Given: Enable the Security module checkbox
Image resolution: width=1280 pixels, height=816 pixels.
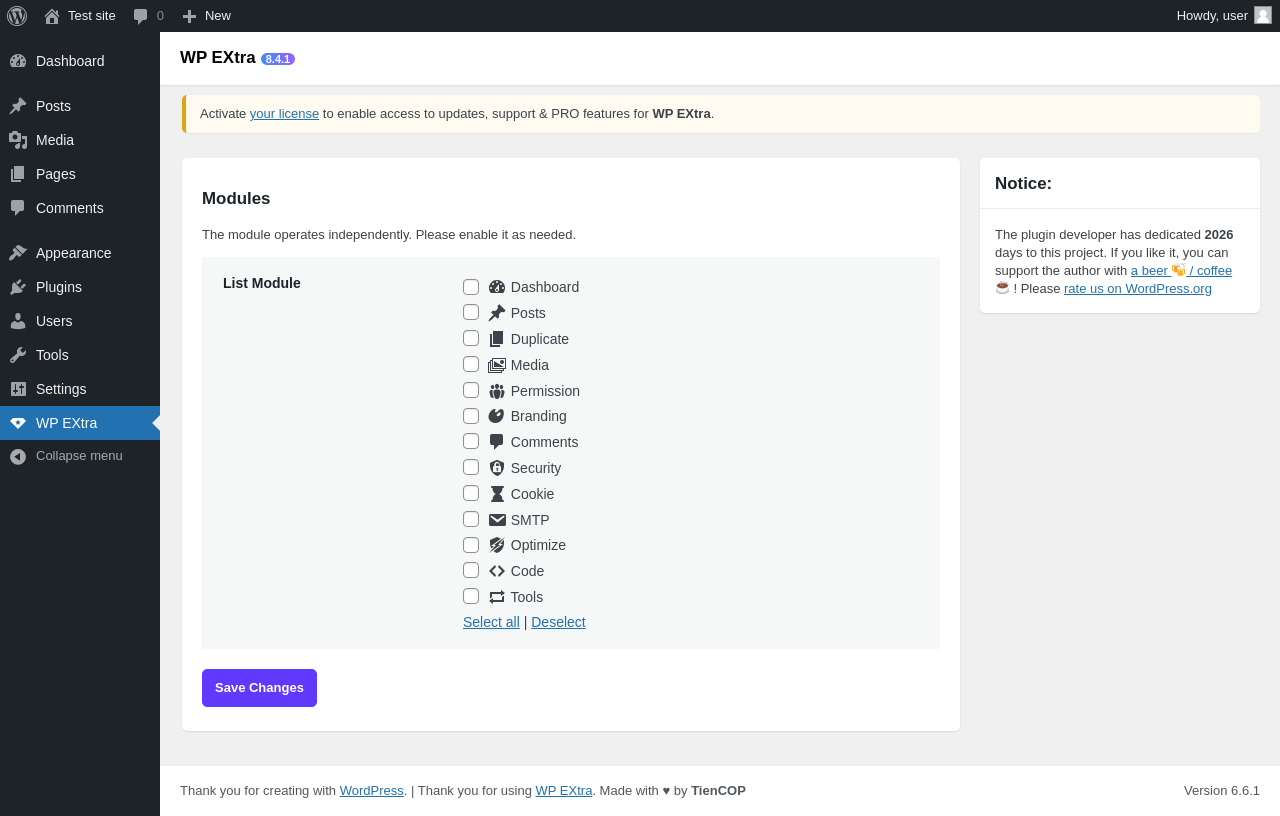Looking at the screenshot, I should click(x=471, y=467).
